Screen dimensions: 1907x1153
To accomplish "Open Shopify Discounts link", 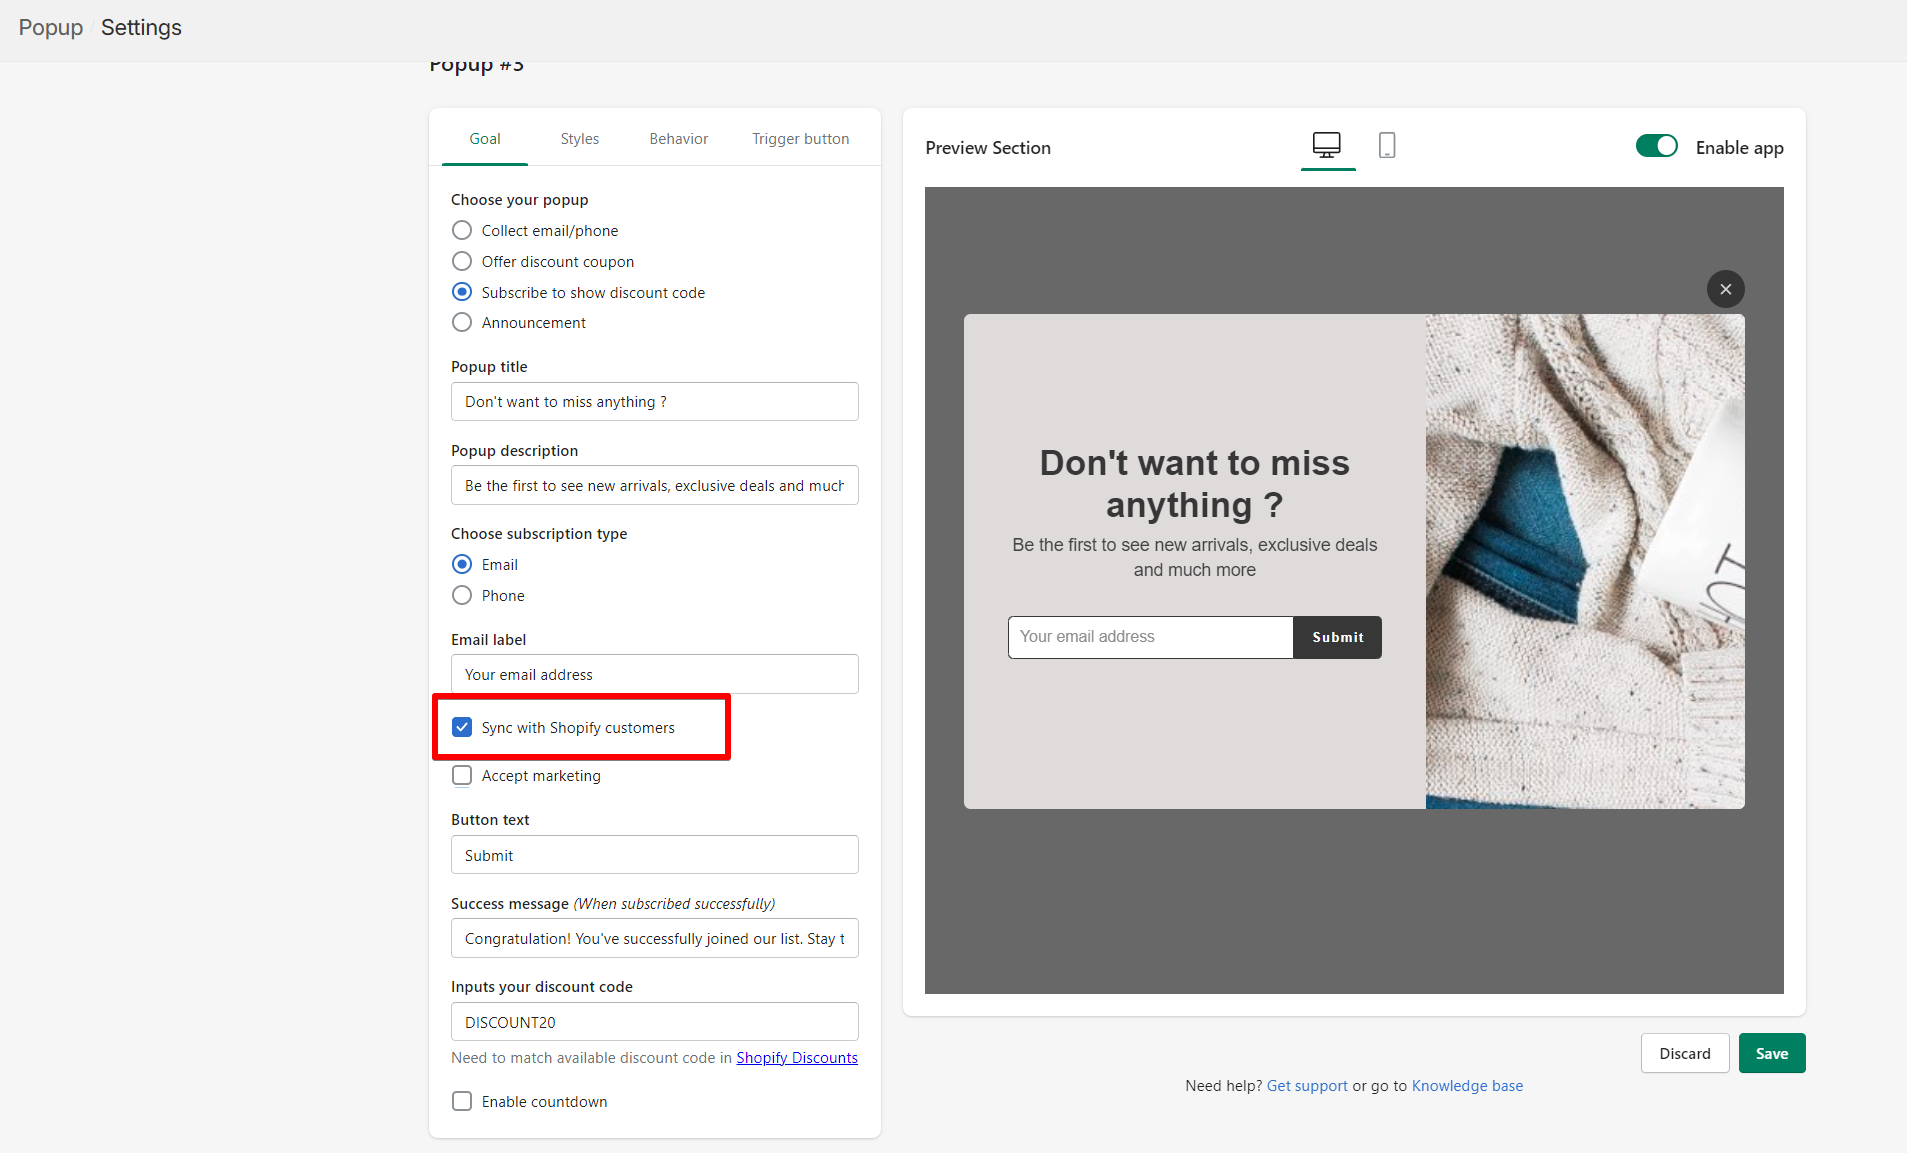I will tap(797, 1058).
